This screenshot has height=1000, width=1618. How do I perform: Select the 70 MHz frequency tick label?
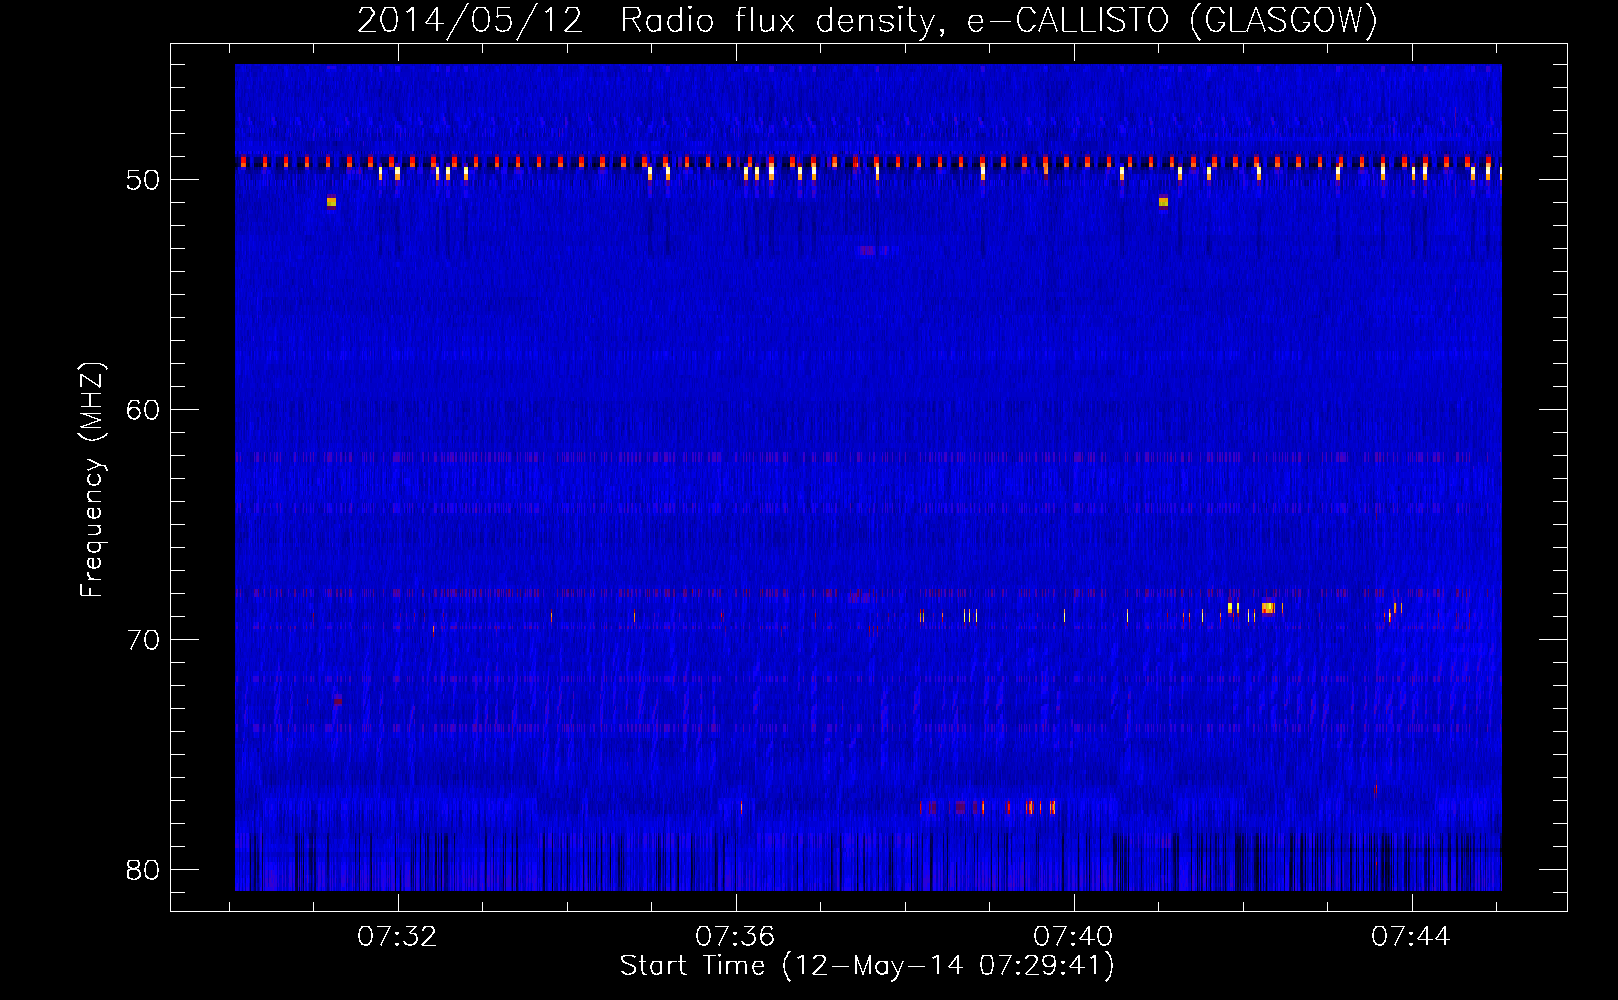(143, 640)
